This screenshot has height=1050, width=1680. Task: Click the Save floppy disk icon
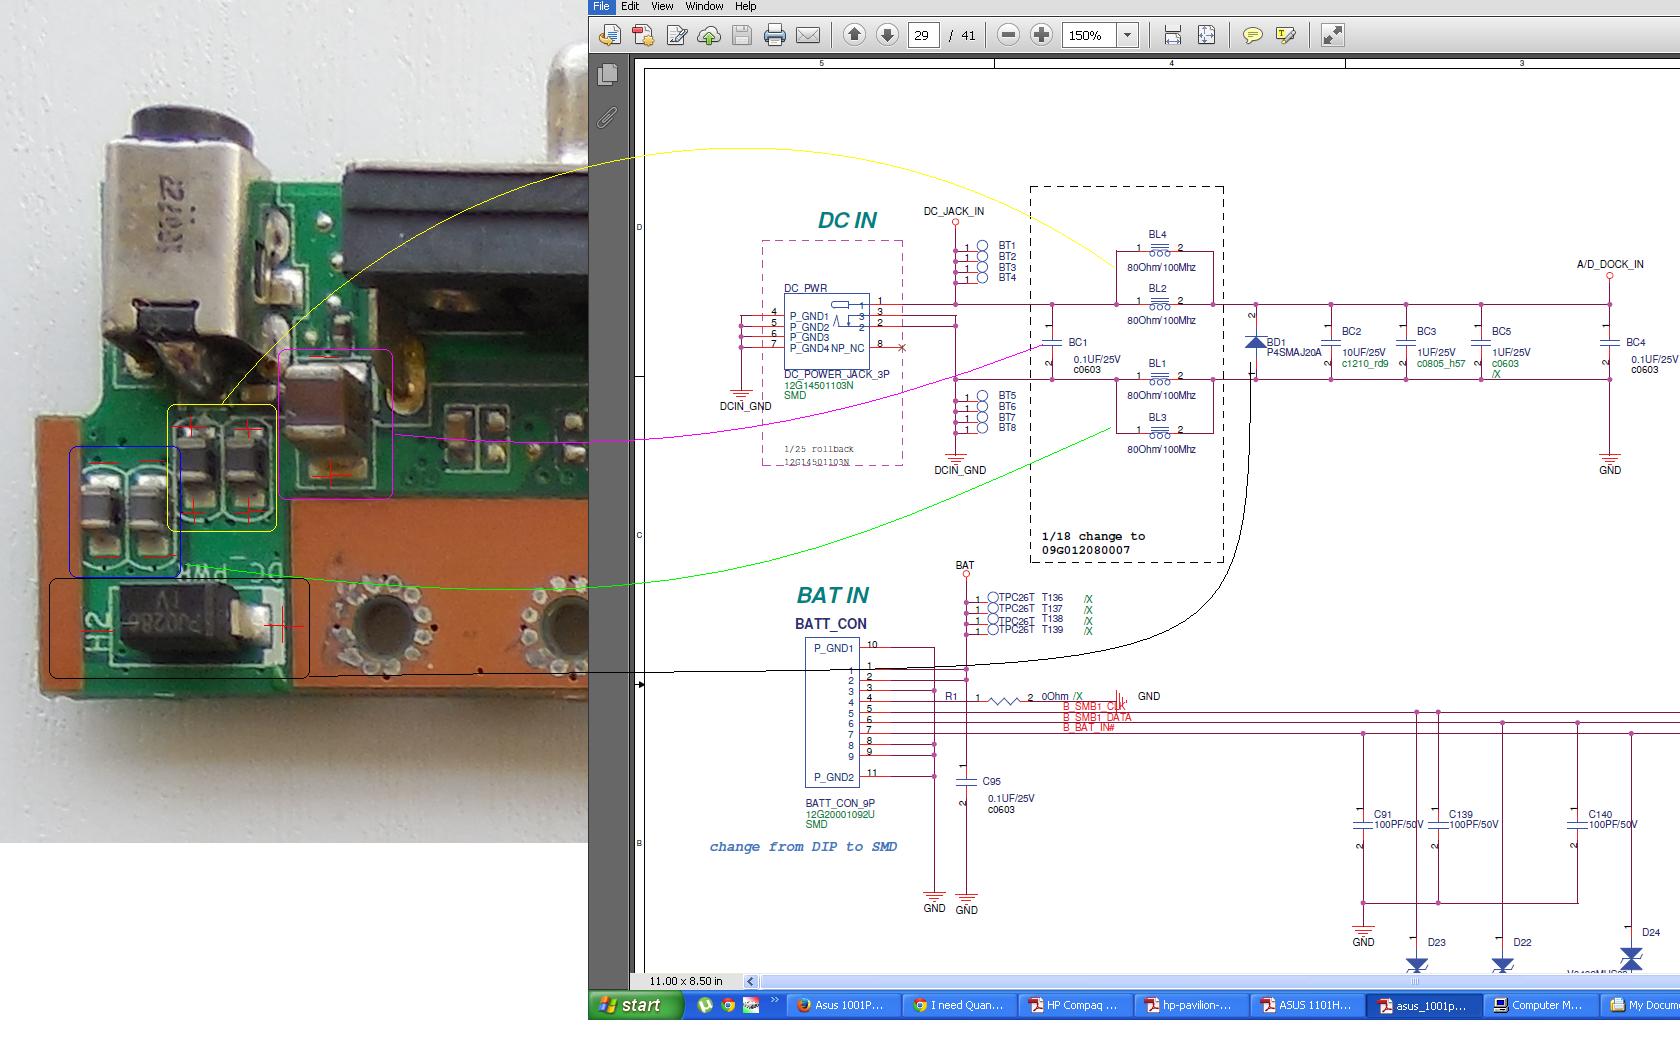pos(741,36)
